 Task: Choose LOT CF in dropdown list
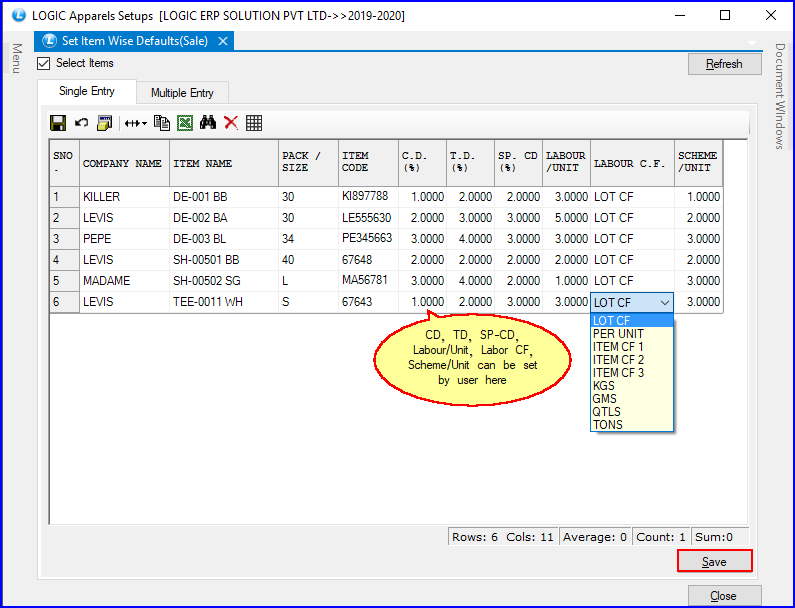(x=632, y=320)
